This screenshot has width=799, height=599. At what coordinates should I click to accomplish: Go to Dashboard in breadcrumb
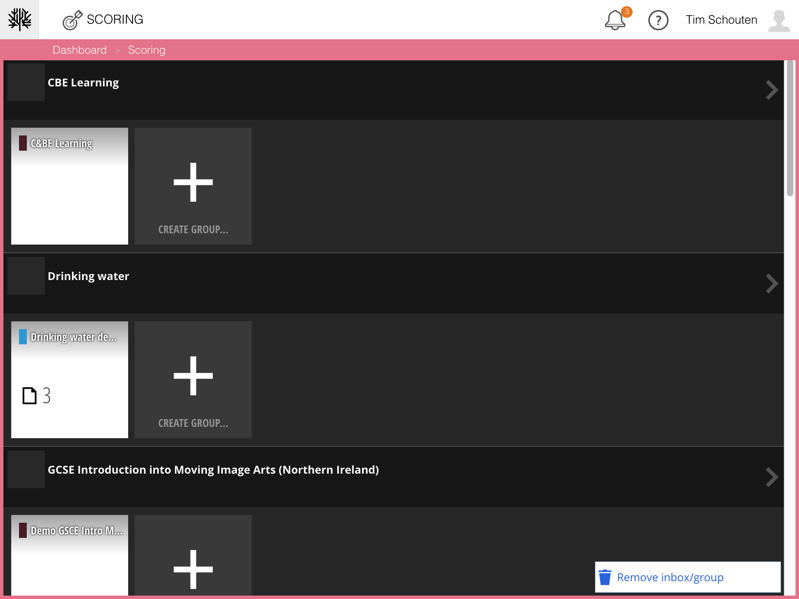[x=79, y=50]
